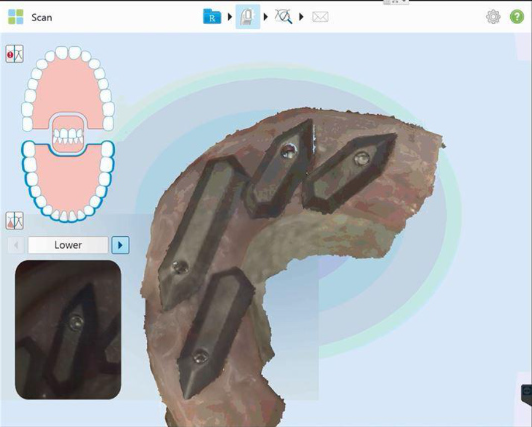Open the green help question mark
The image size is (532, 427).
(x=517, y=17)
